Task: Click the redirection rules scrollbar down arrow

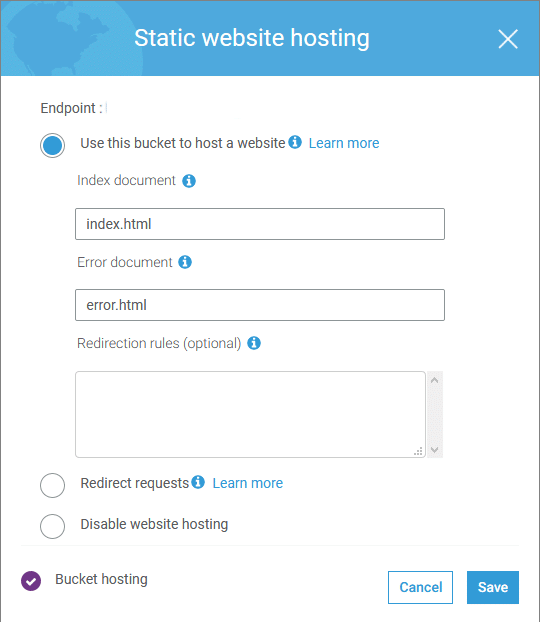Action: point(434,449)
